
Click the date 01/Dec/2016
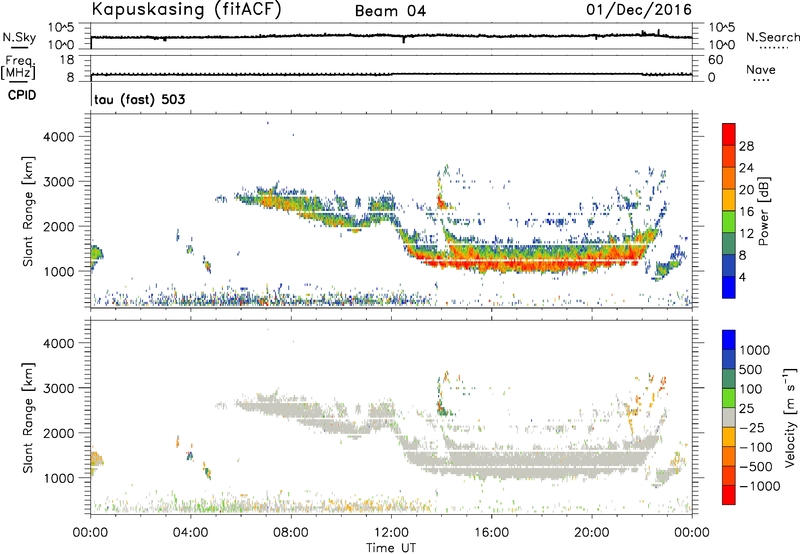639,9
